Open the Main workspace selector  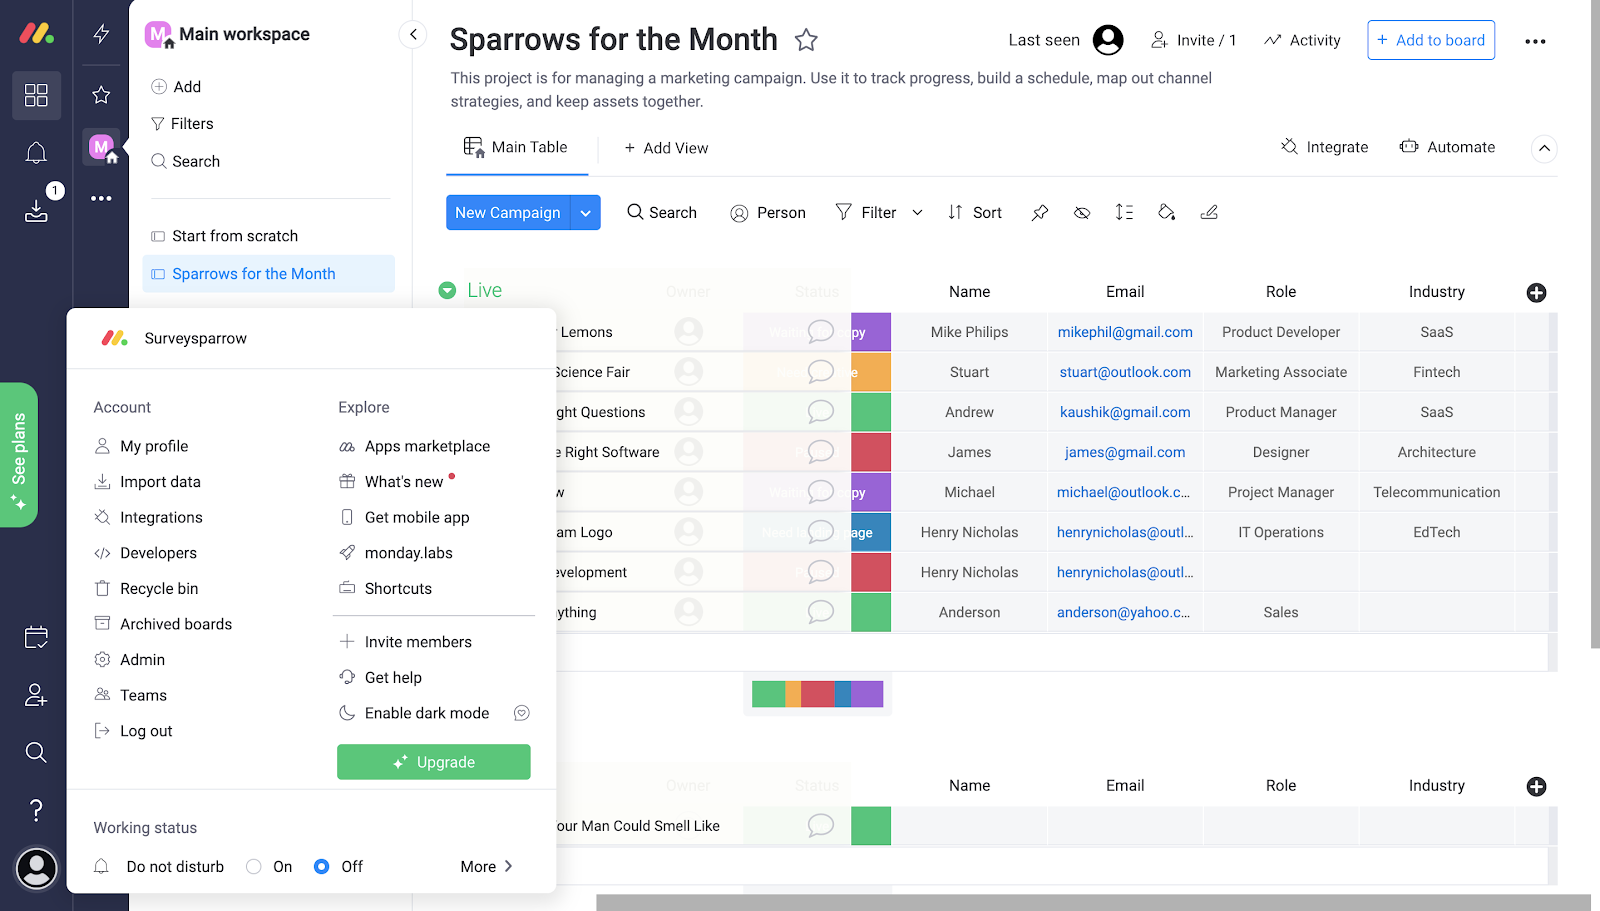click(228, 34)
